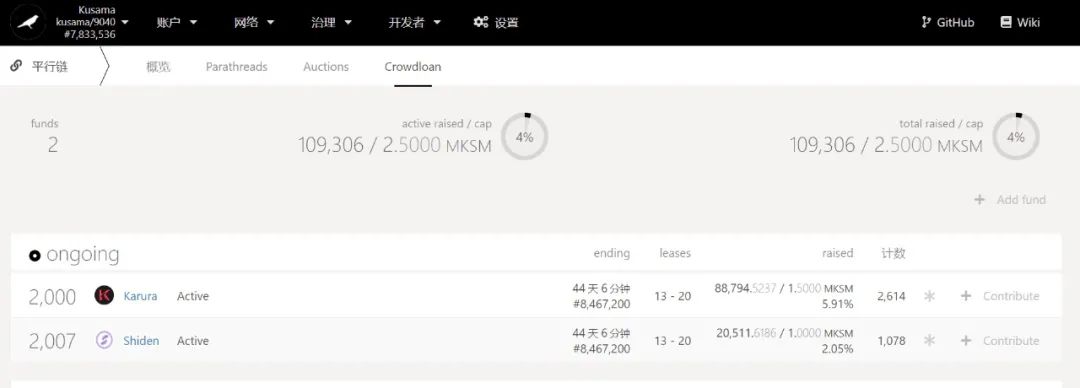Open the Shiden parachain name link
The image size is (1080, 388).
coord(141,340)
